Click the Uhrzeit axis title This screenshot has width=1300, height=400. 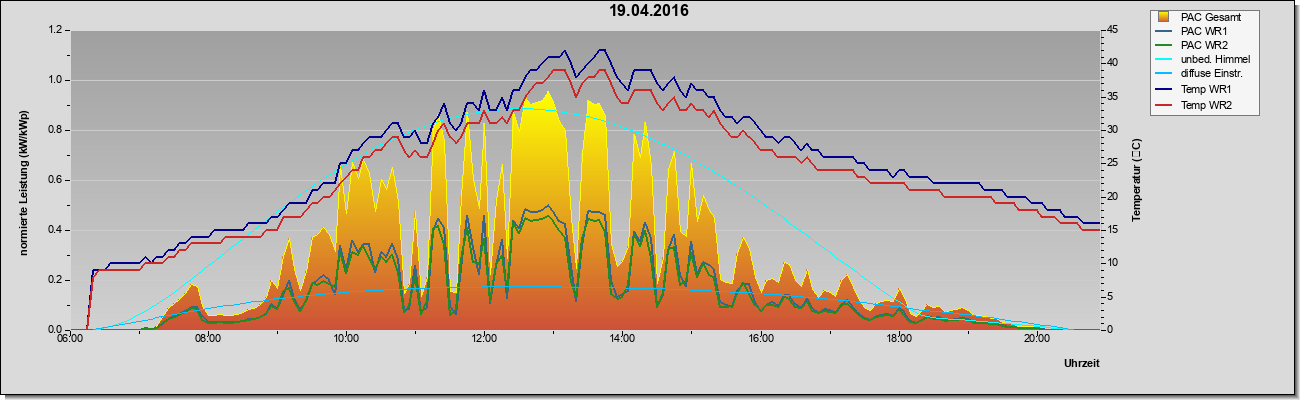pos(1082,365)
